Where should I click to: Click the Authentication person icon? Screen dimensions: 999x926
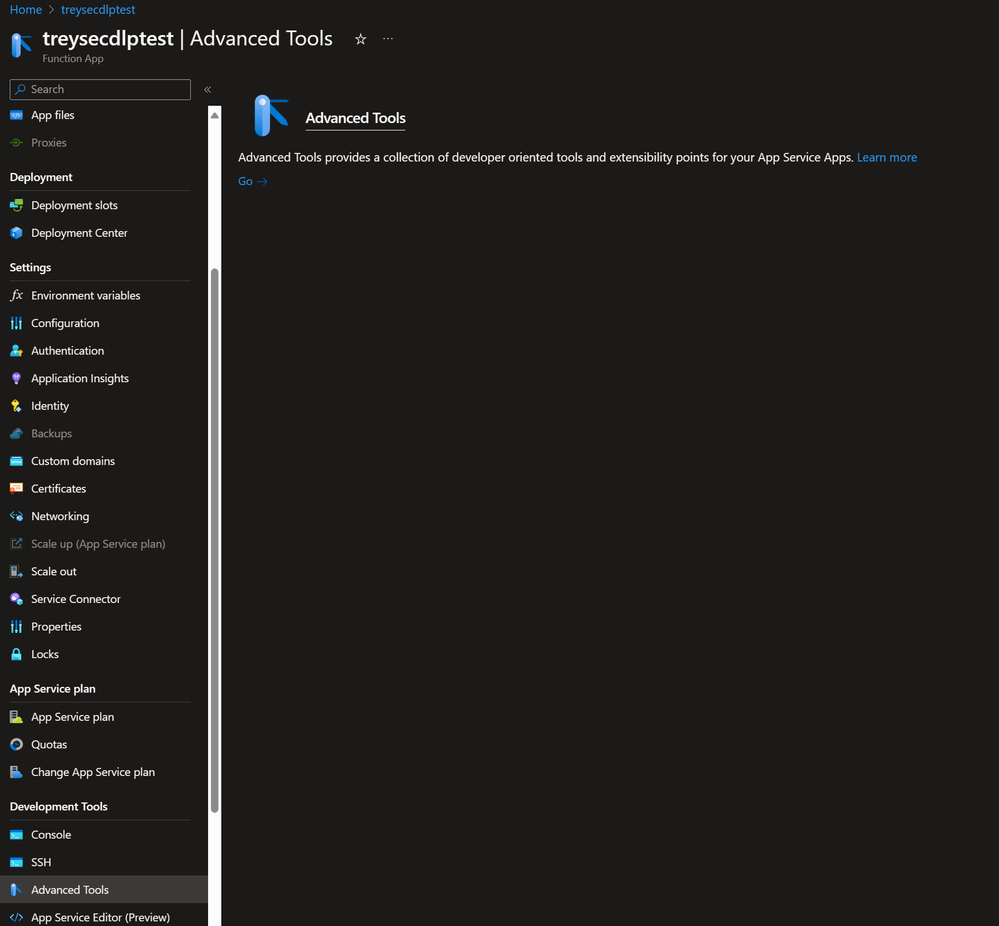click(x=17, y=351)
